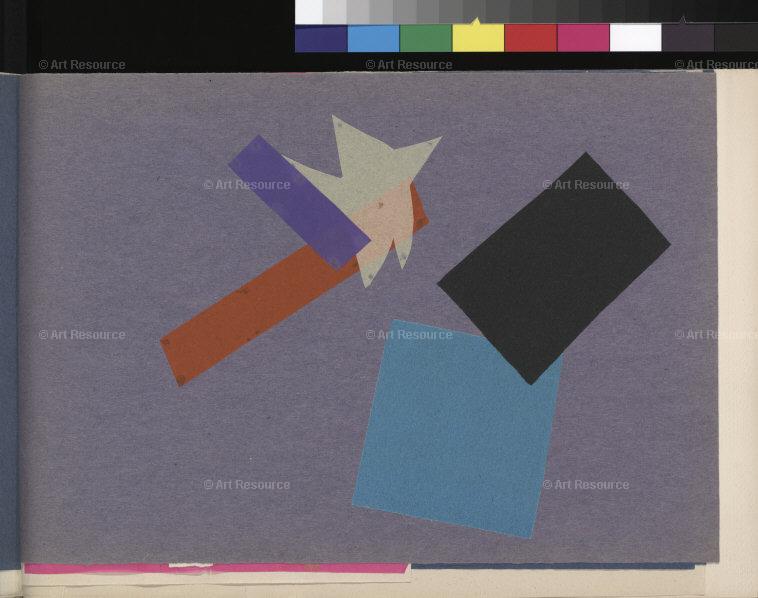Select the light blue calibration patch
Screen dimensions: 758x598
pos(373,38)
